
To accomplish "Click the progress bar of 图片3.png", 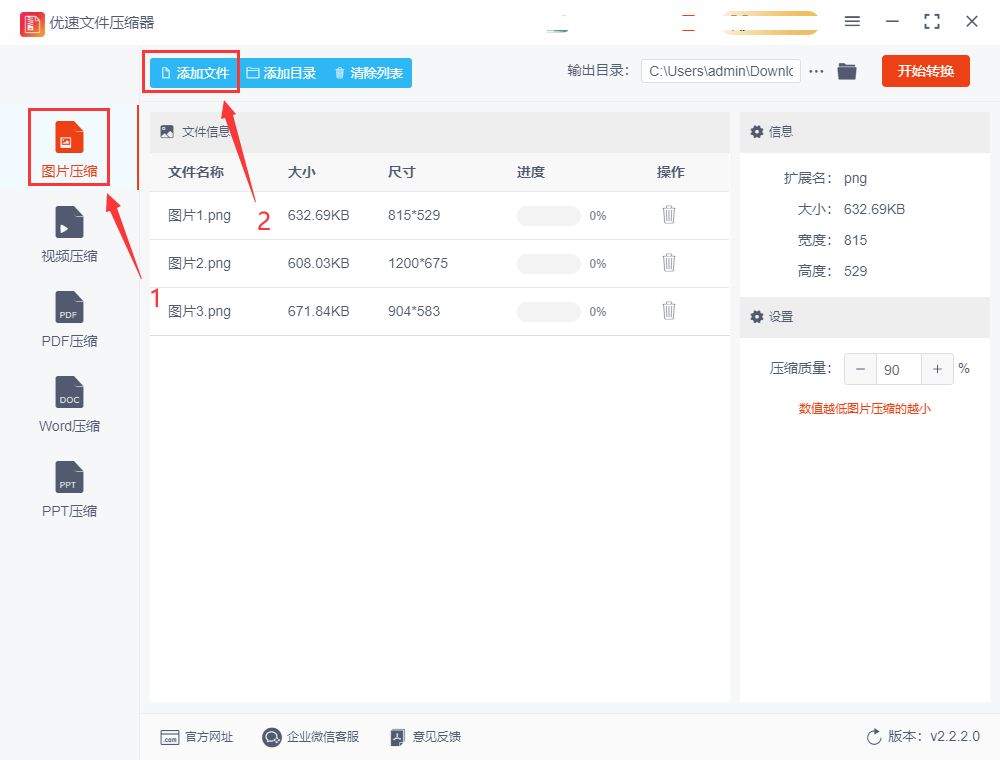I will pos(548,312).
